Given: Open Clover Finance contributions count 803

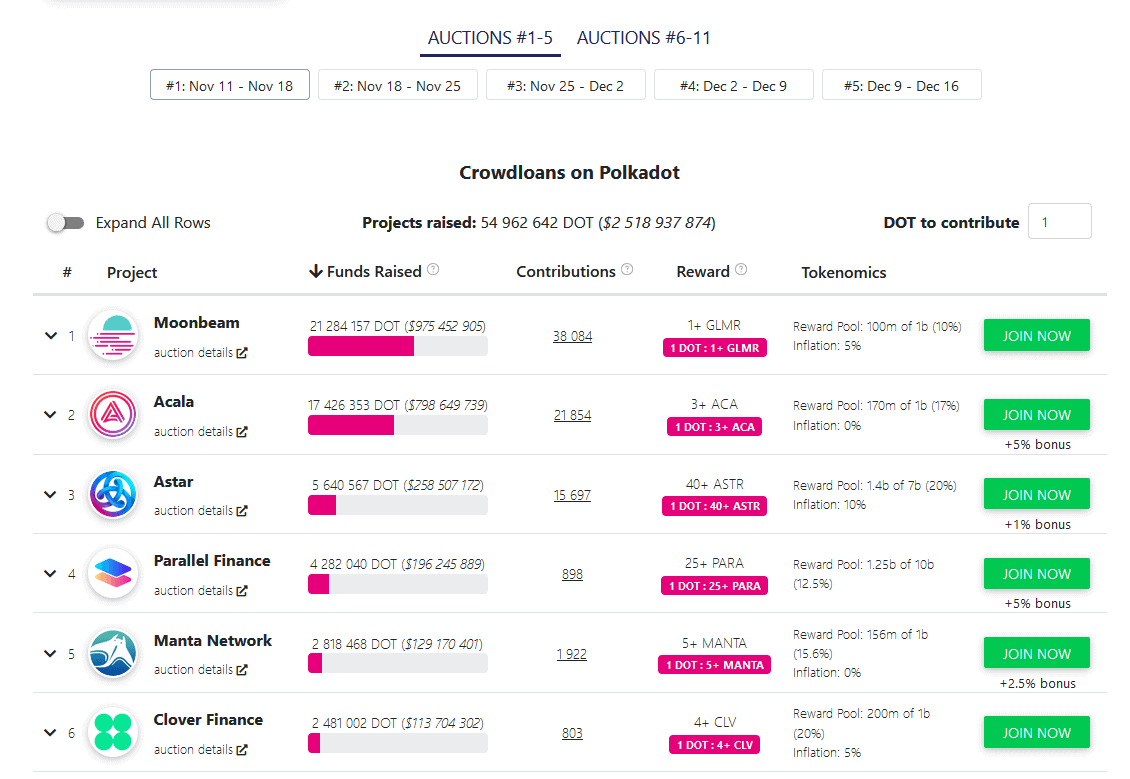Looking at the screenshot, I should tap(572, 734).
